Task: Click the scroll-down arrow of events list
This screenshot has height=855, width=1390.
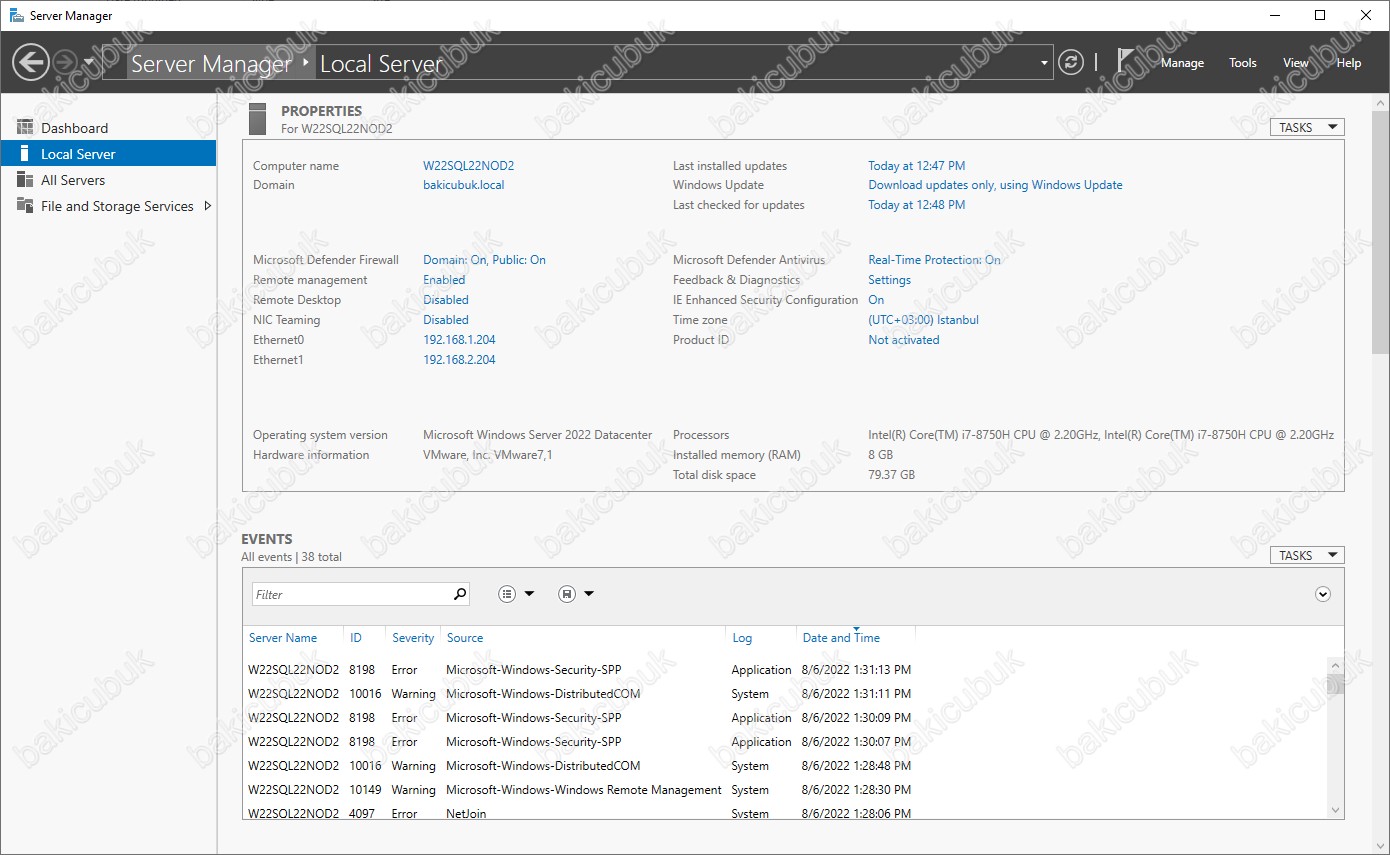Action: [x=1334, y=810]
